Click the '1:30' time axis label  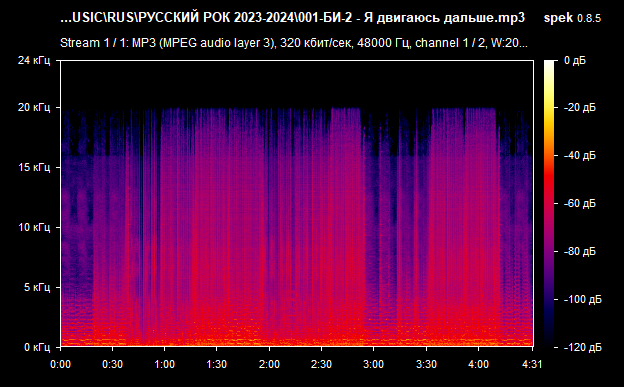pos(217,364)
